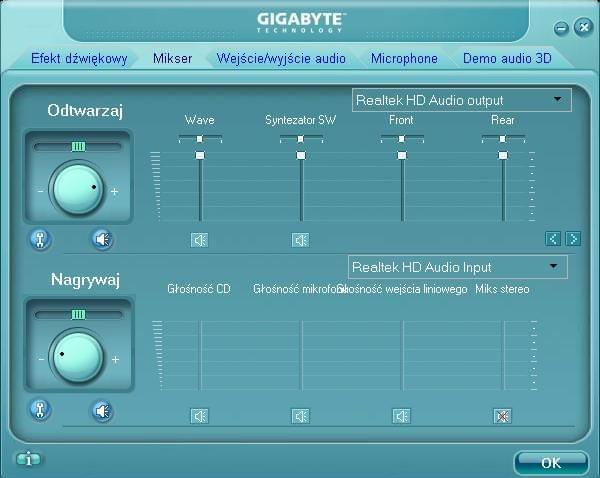Switch to Efekt dźwiękowy tab
This screenshot has height=478, width=600.
pos(79,59)
